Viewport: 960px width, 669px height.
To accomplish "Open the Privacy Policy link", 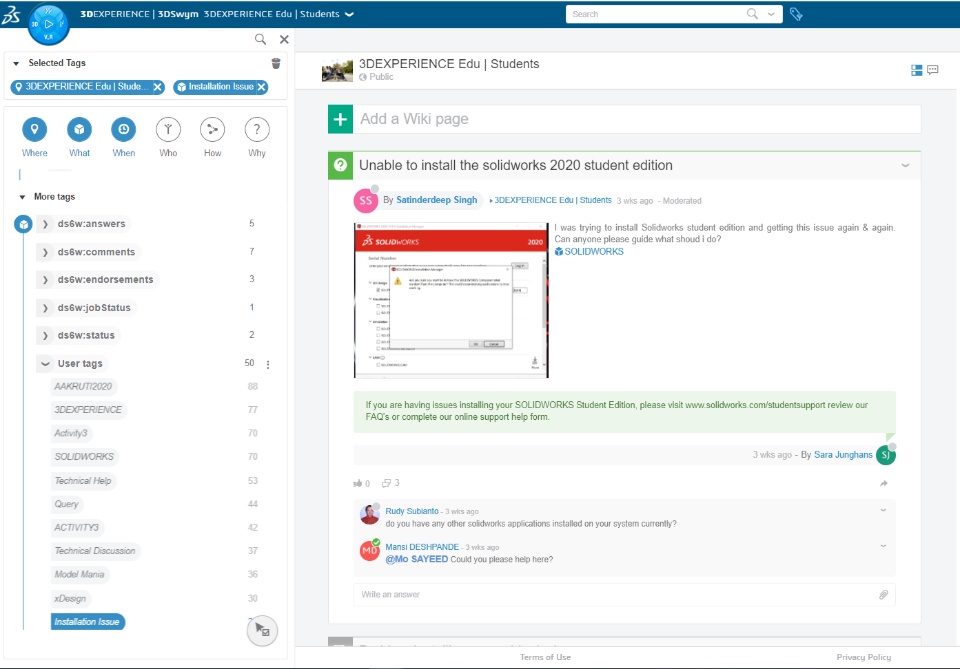I will [864, 657].
